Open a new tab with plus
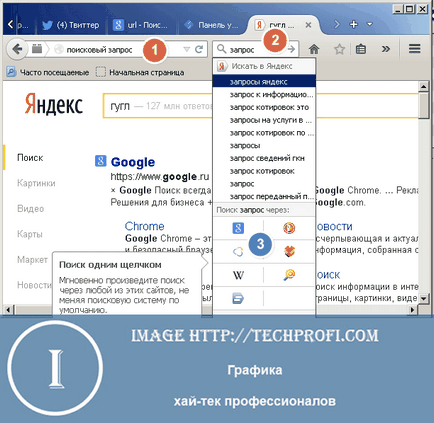This screenshot has height=423, width=434. click(x=353, y=24)
